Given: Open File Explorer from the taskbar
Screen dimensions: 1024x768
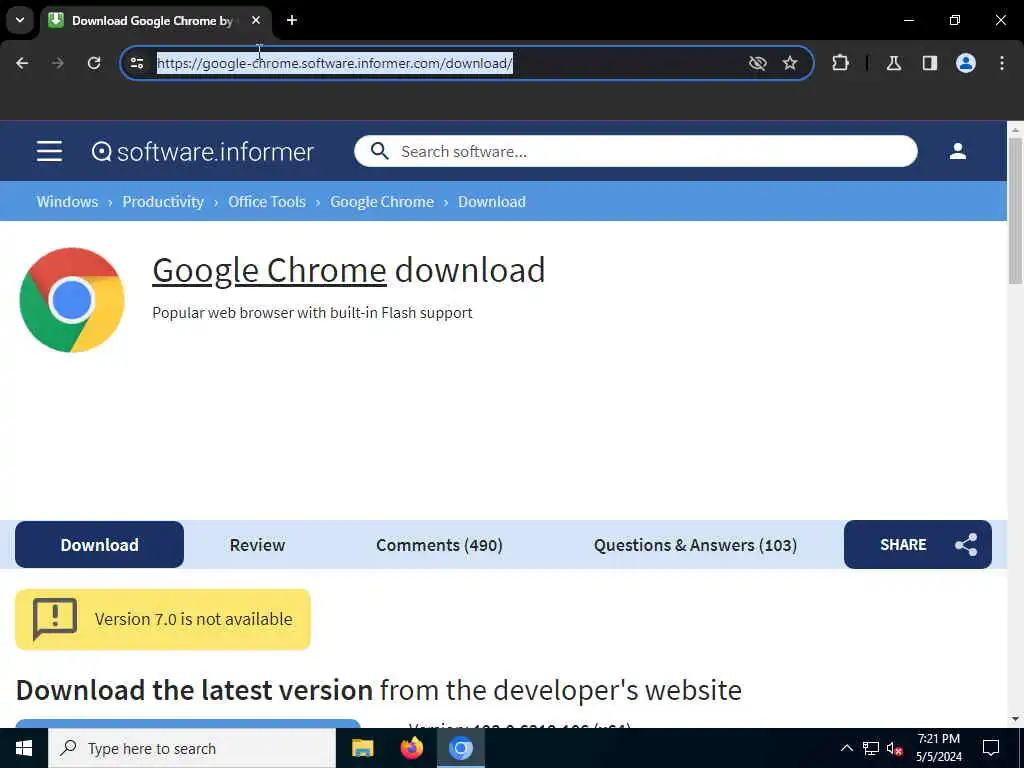Looking at the screenshot, I should [362, 748].
